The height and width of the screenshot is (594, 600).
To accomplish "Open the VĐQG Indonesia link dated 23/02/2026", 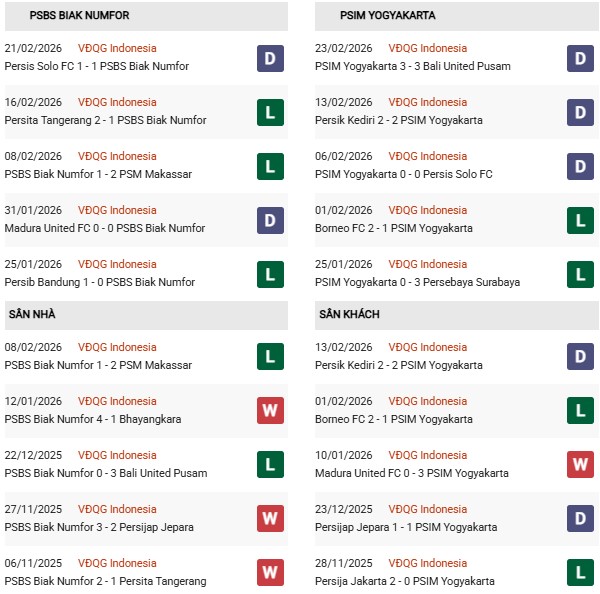I will [428, 48].
